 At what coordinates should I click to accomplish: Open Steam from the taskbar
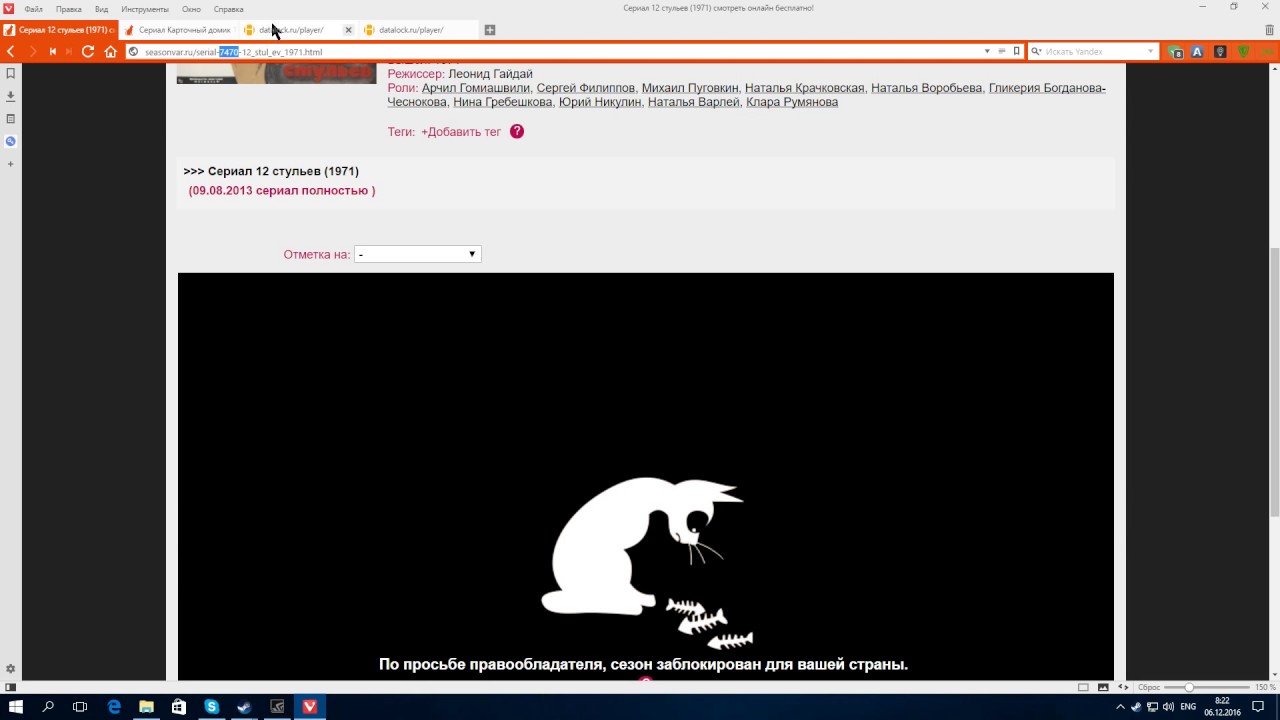[x=244, y=707]
